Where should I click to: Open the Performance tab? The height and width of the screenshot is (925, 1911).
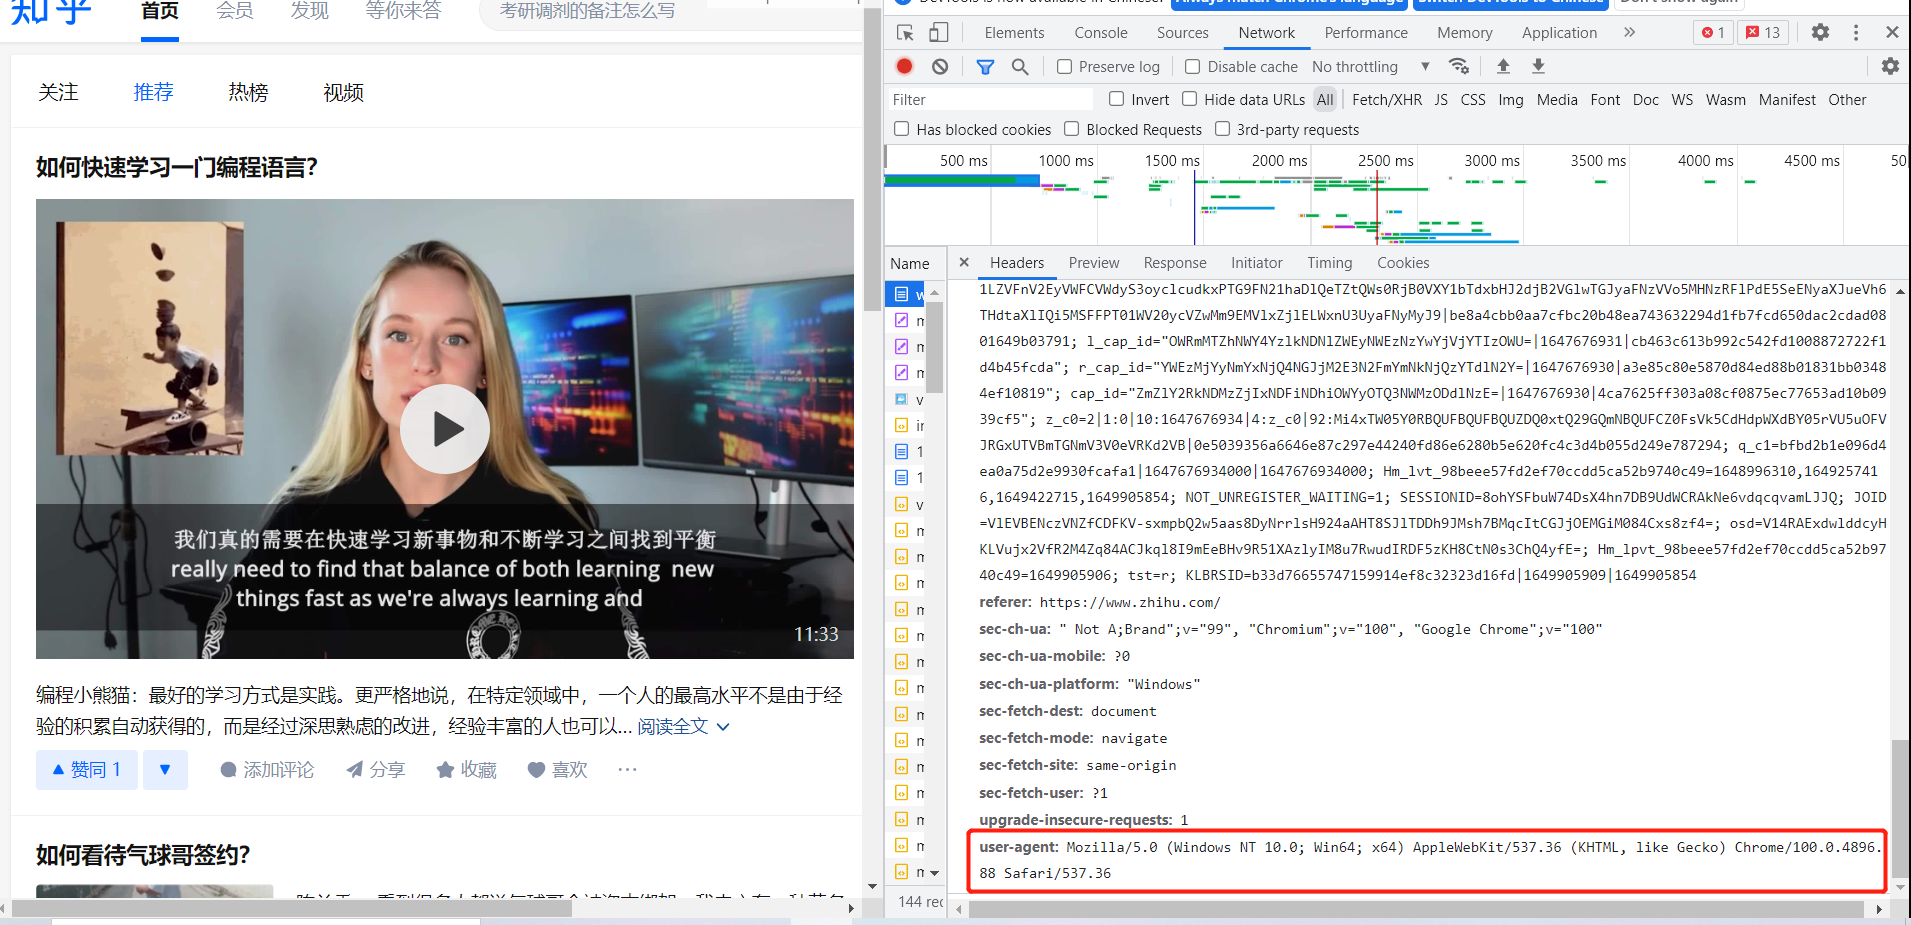coord(1366,32)
